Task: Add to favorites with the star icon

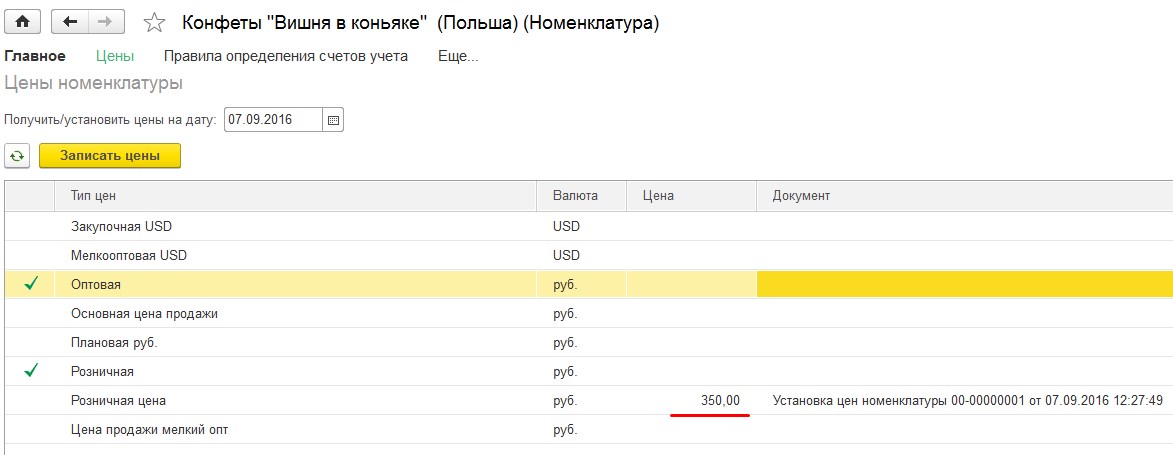Action: click(154, 23)
